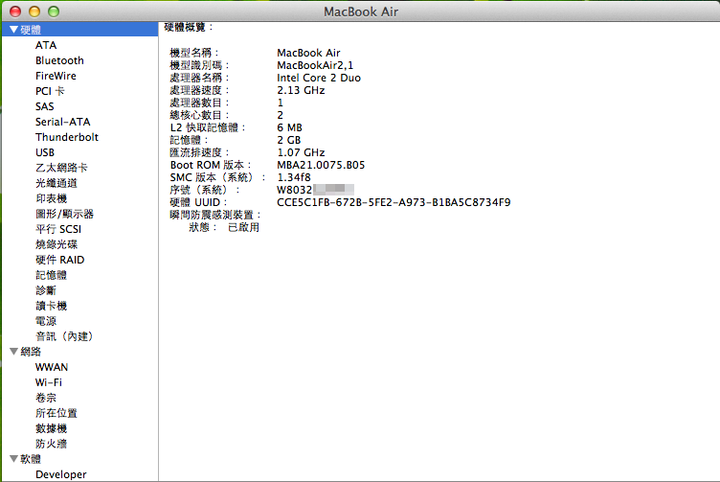
Task: Choose the USB entry
Action: 45,152
